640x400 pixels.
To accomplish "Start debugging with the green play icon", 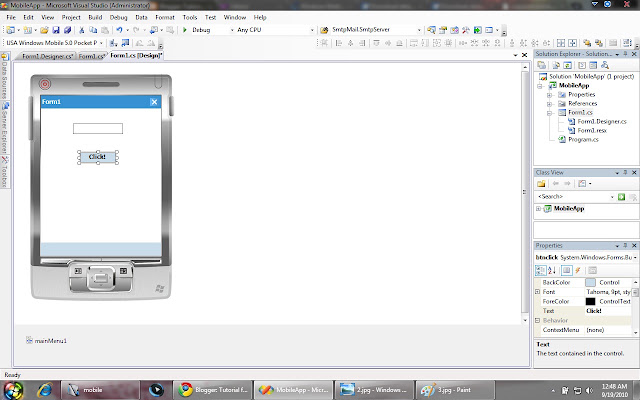I will coord(184,30).
